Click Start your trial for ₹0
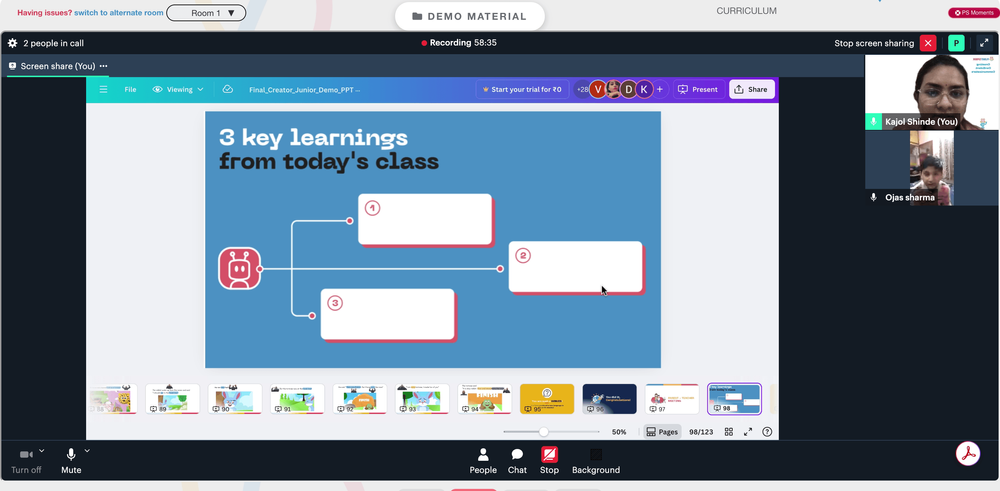The height and width of the screenshot is (491, 1000). click(x=522, y=89)
